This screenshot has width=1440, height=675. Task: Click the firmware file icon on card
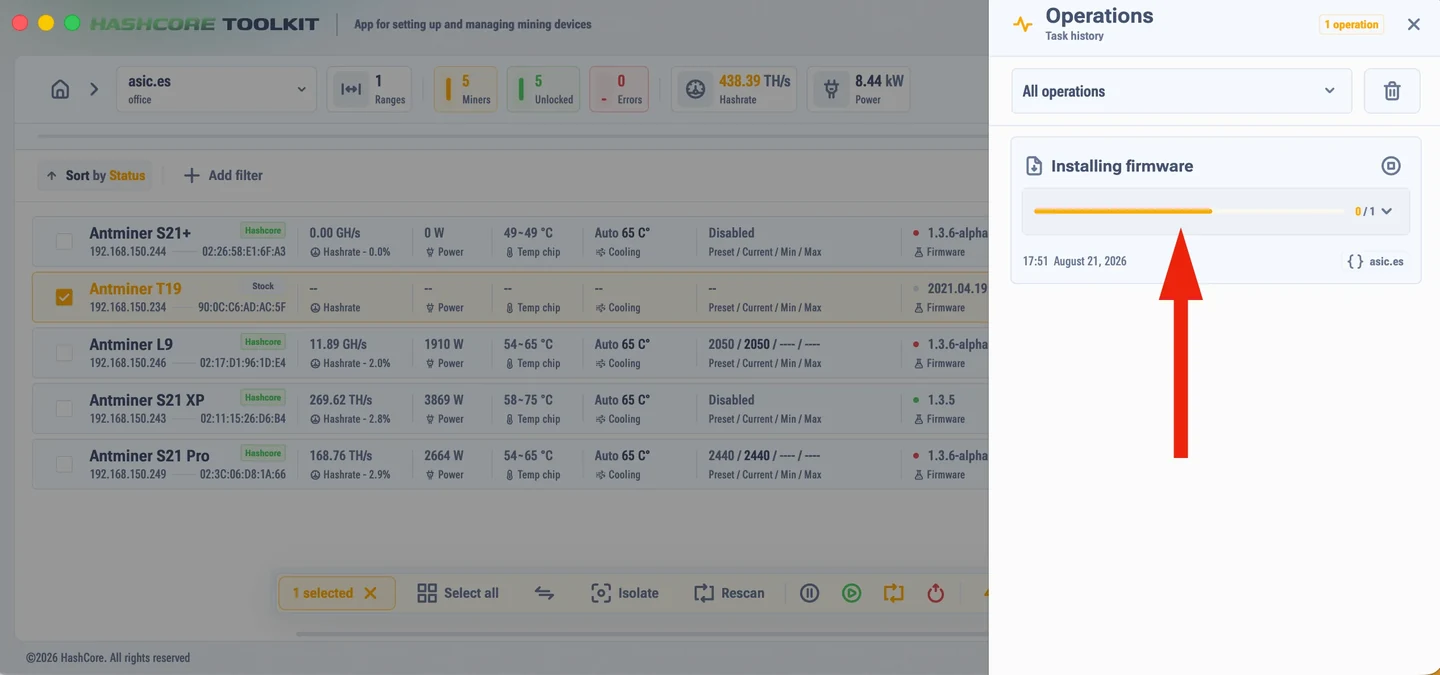[x=1035, y=166]
